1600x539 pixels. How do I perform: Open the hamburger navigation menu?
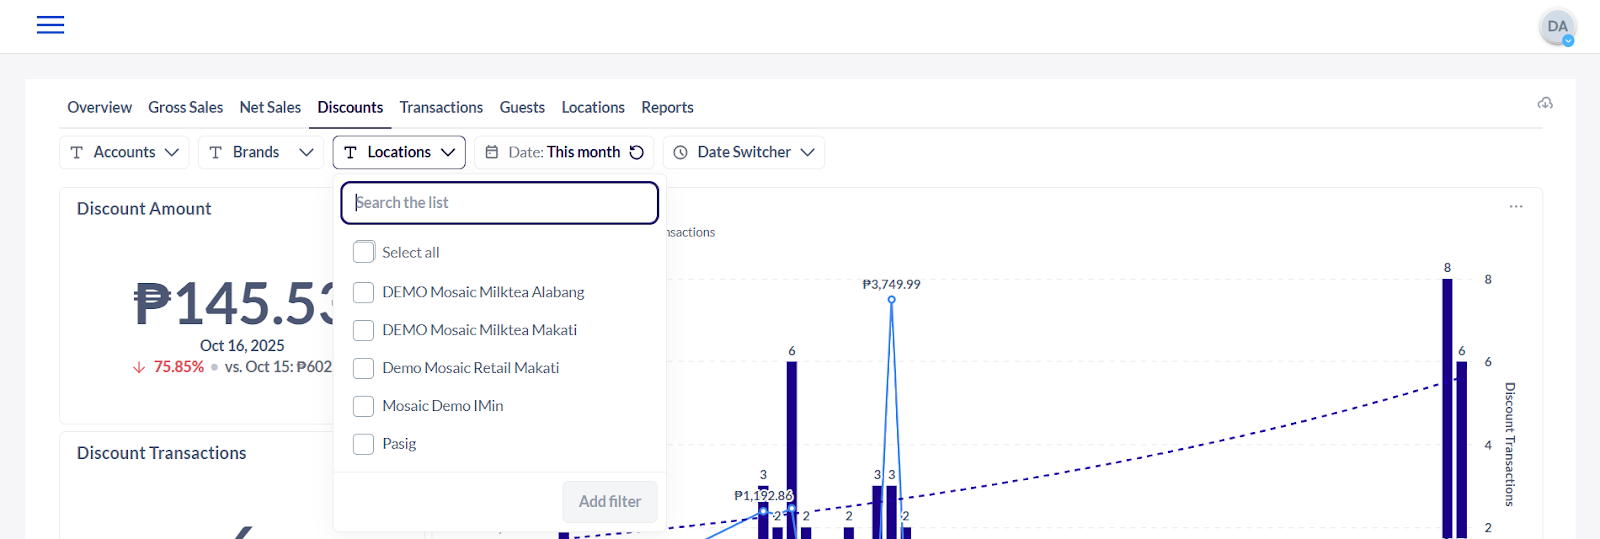(50, 25)
